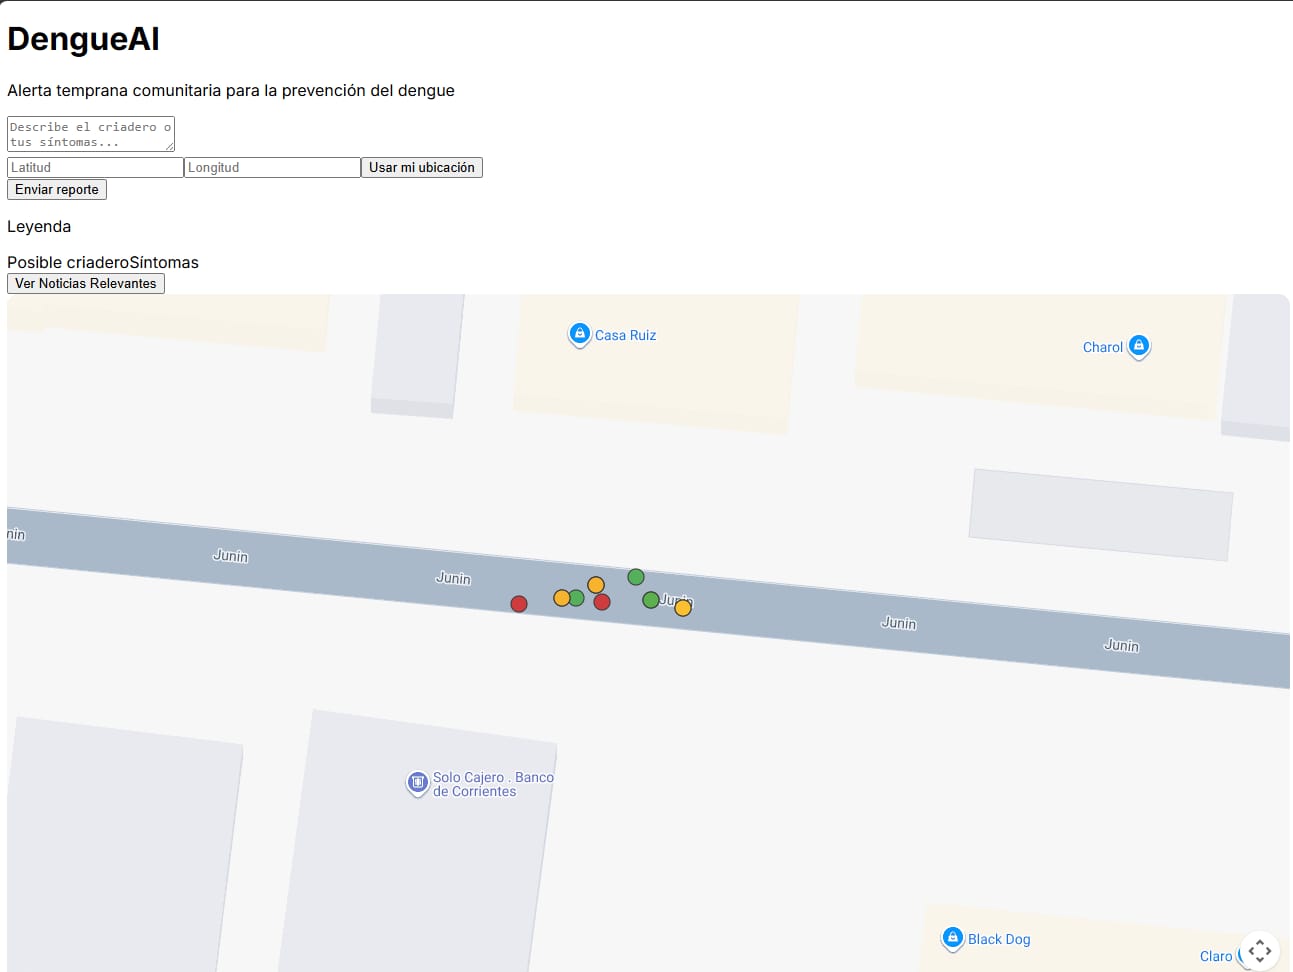Click the Casa Ruiz shopping pin icon

coord(579,334)
